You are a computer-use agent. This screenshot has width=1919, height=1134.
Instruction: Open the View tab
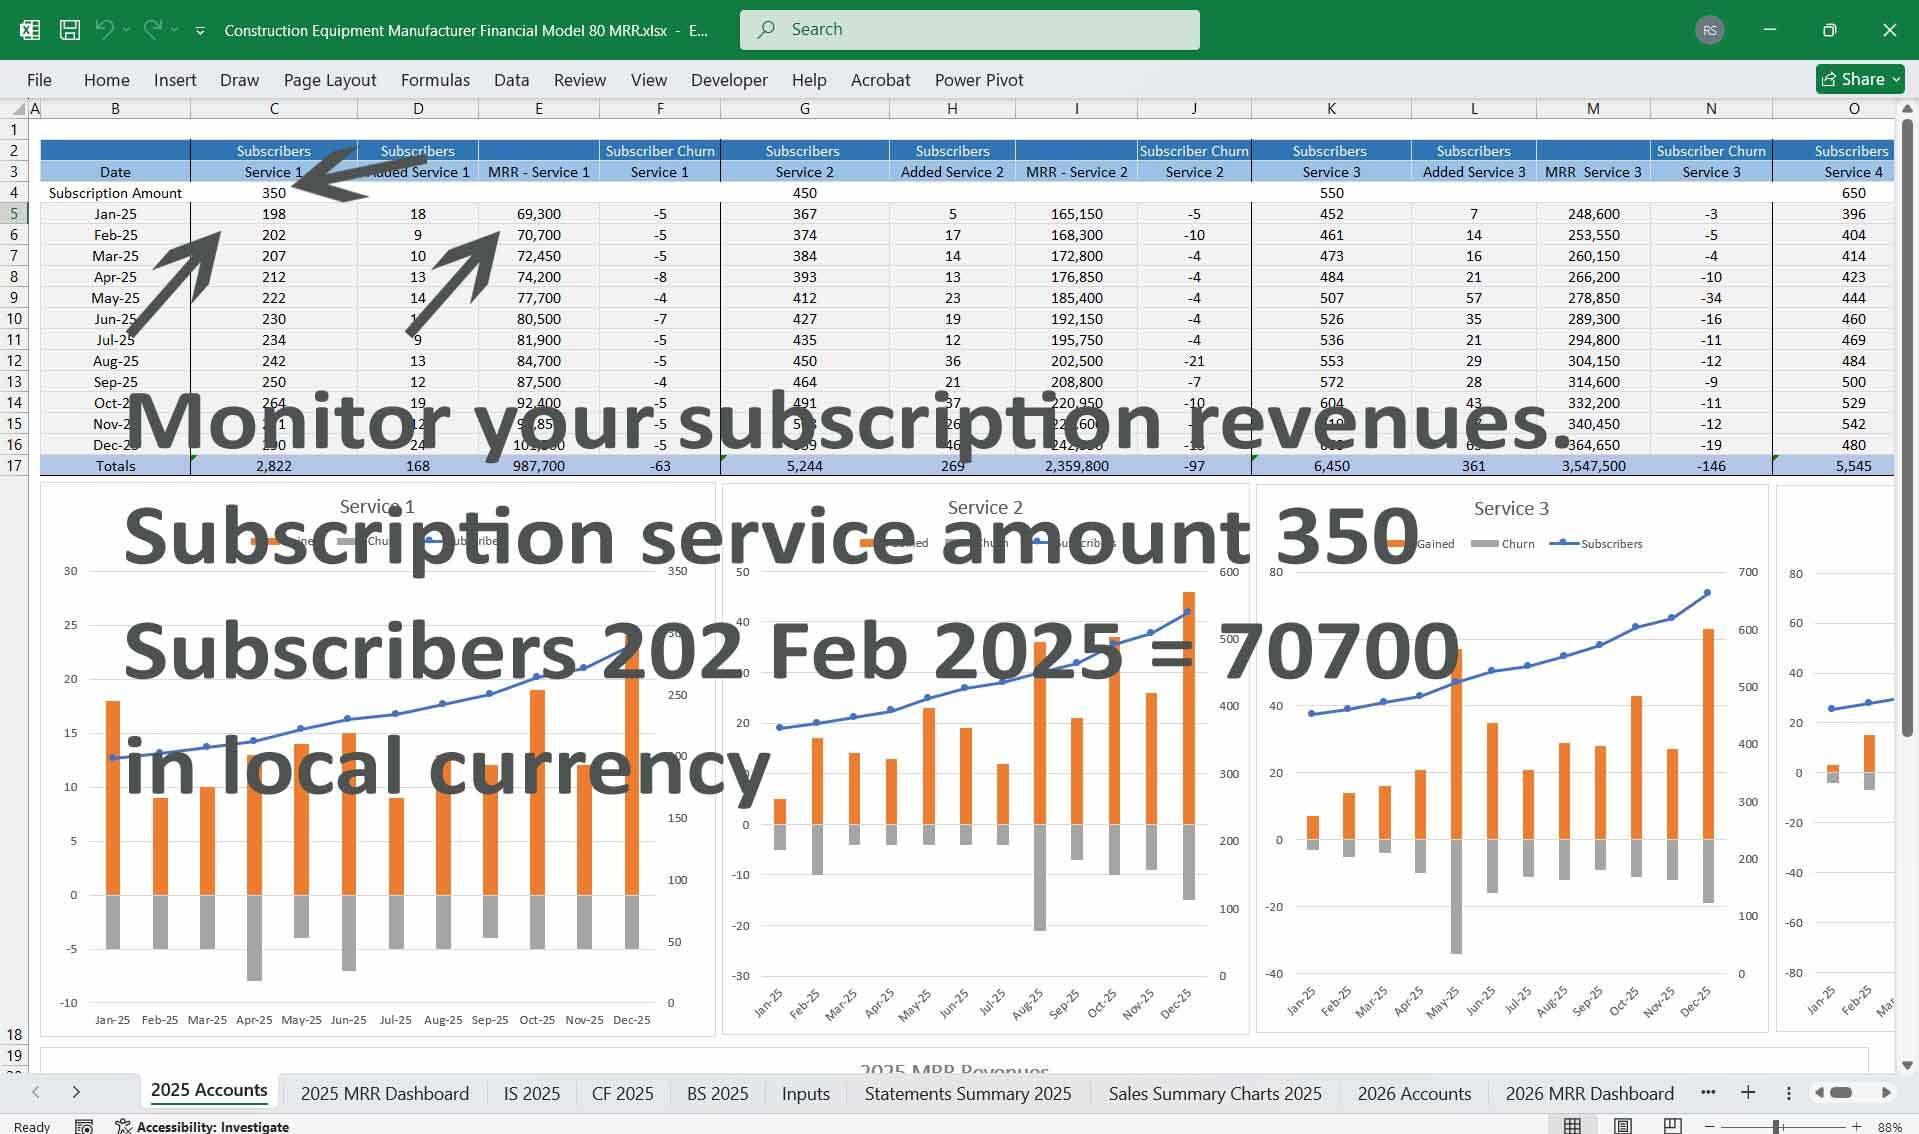point(648,80)
